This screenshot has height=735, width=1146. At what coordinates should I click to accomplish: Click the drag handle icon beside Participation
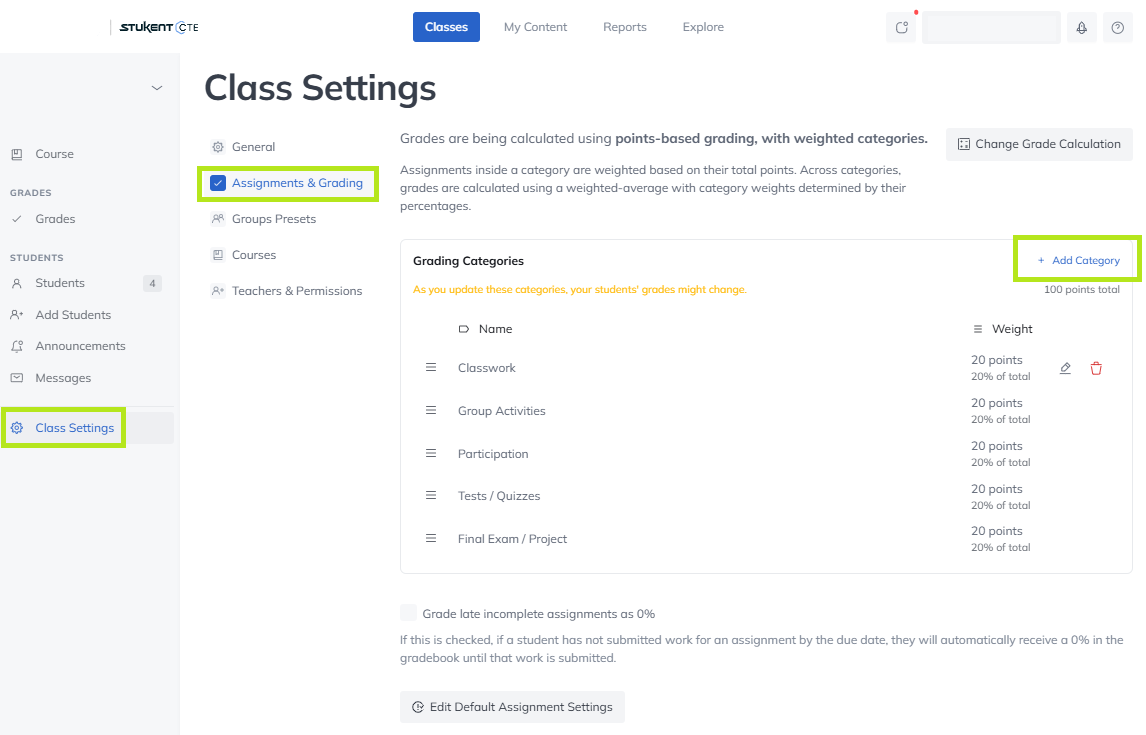pos(431,454)
